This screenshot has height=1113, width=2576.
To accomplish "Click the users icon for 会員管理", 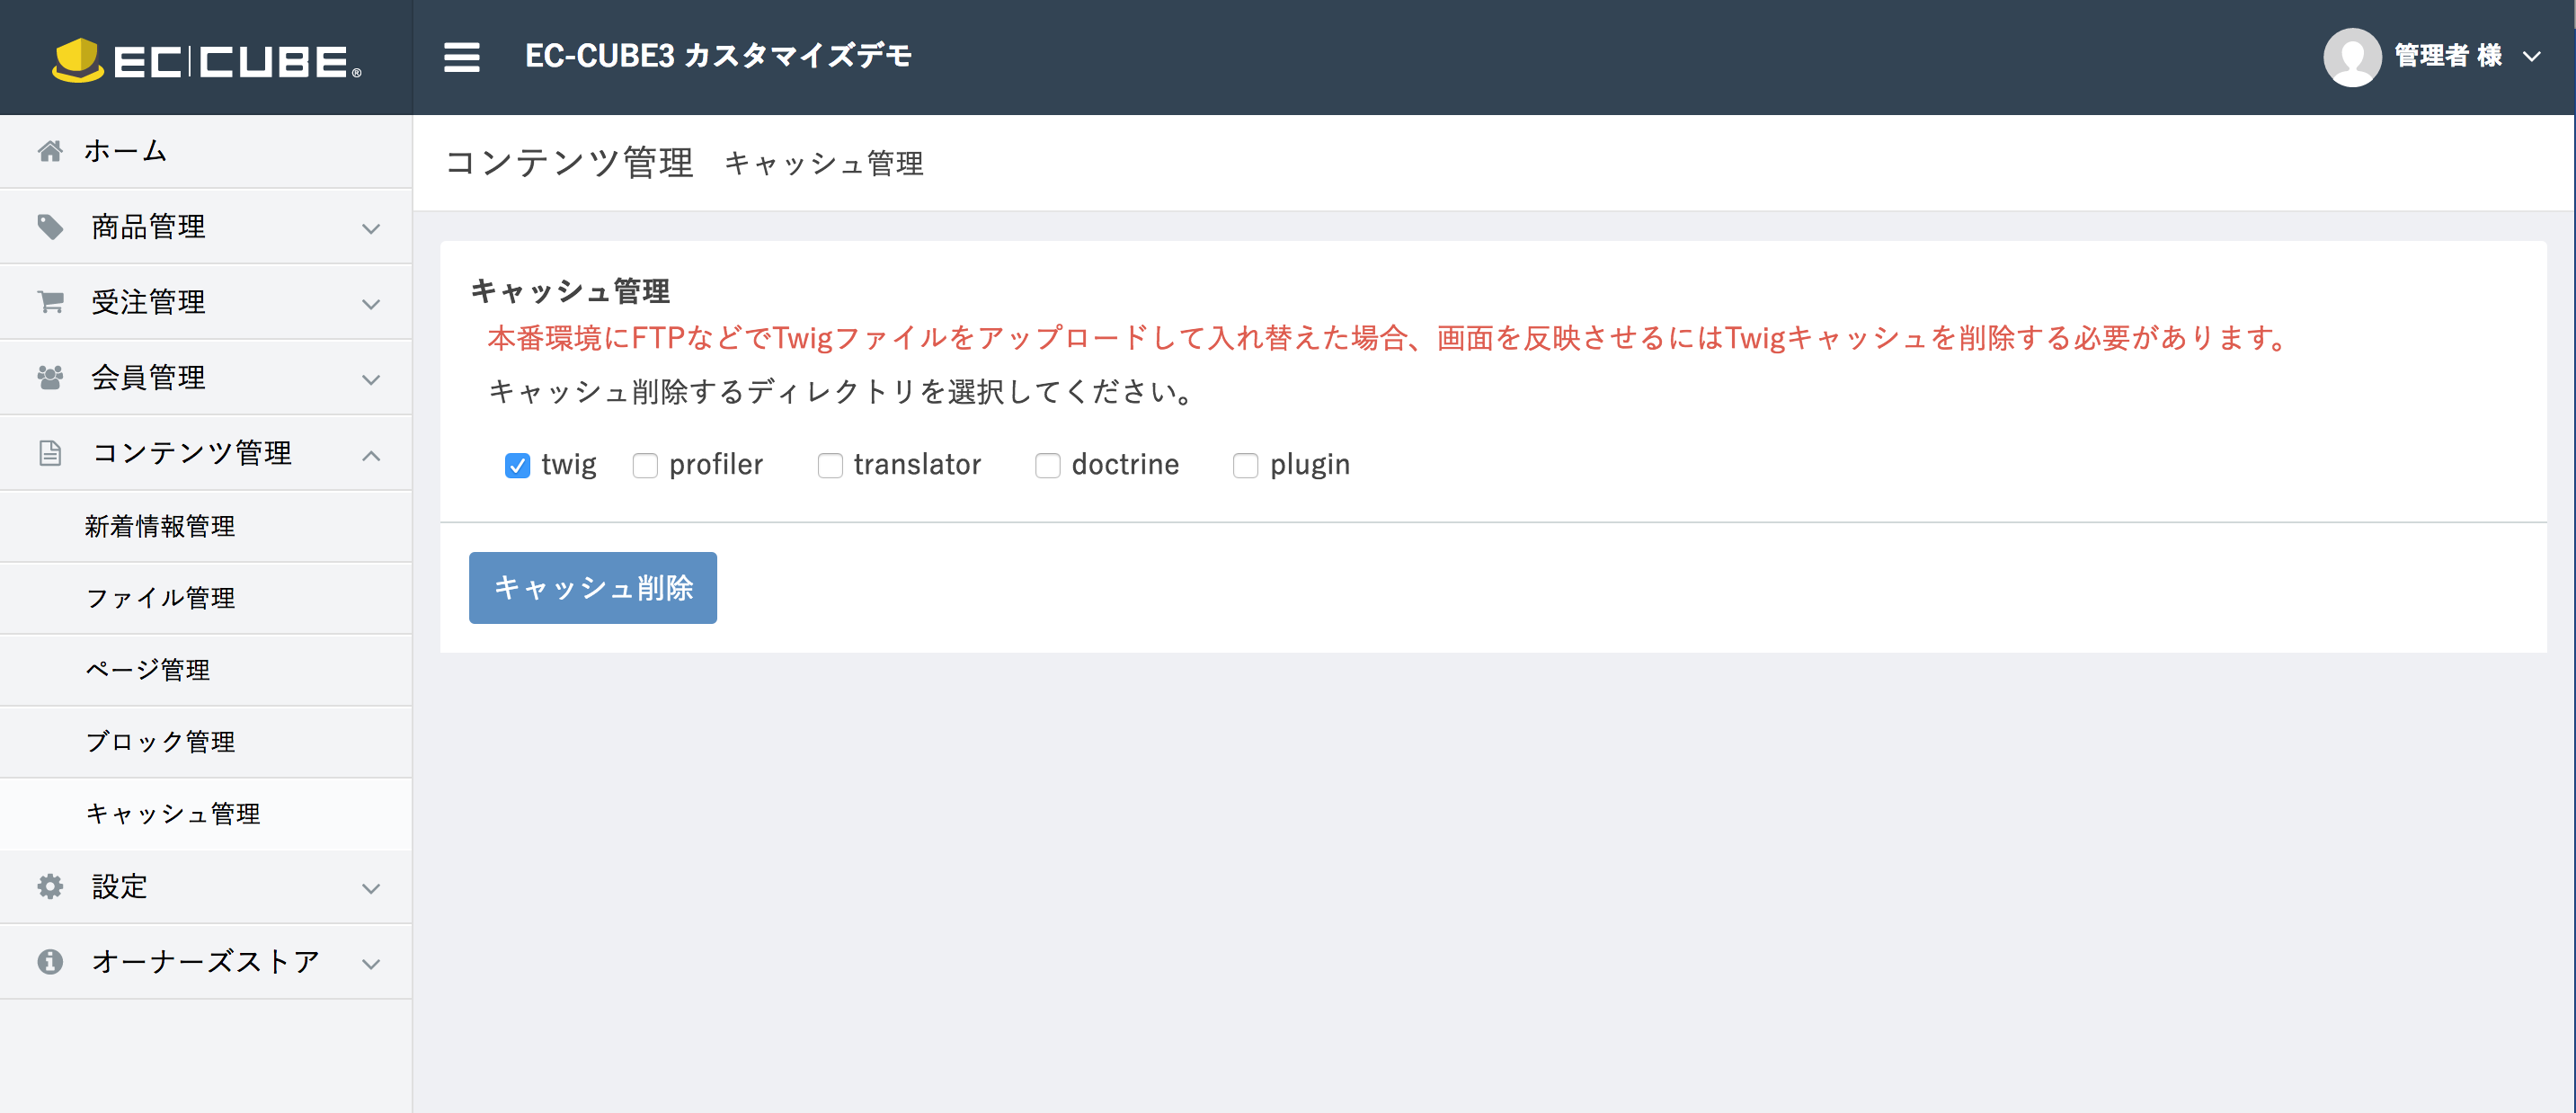I will (50, 377).
